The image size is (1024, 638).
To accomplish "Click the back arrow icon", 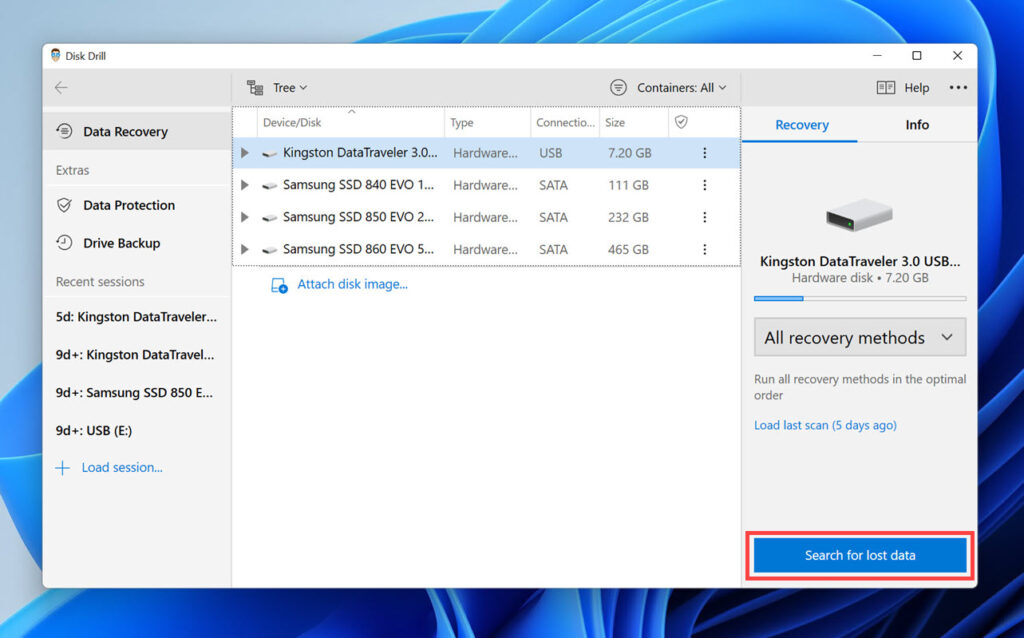I will [61, 88].
